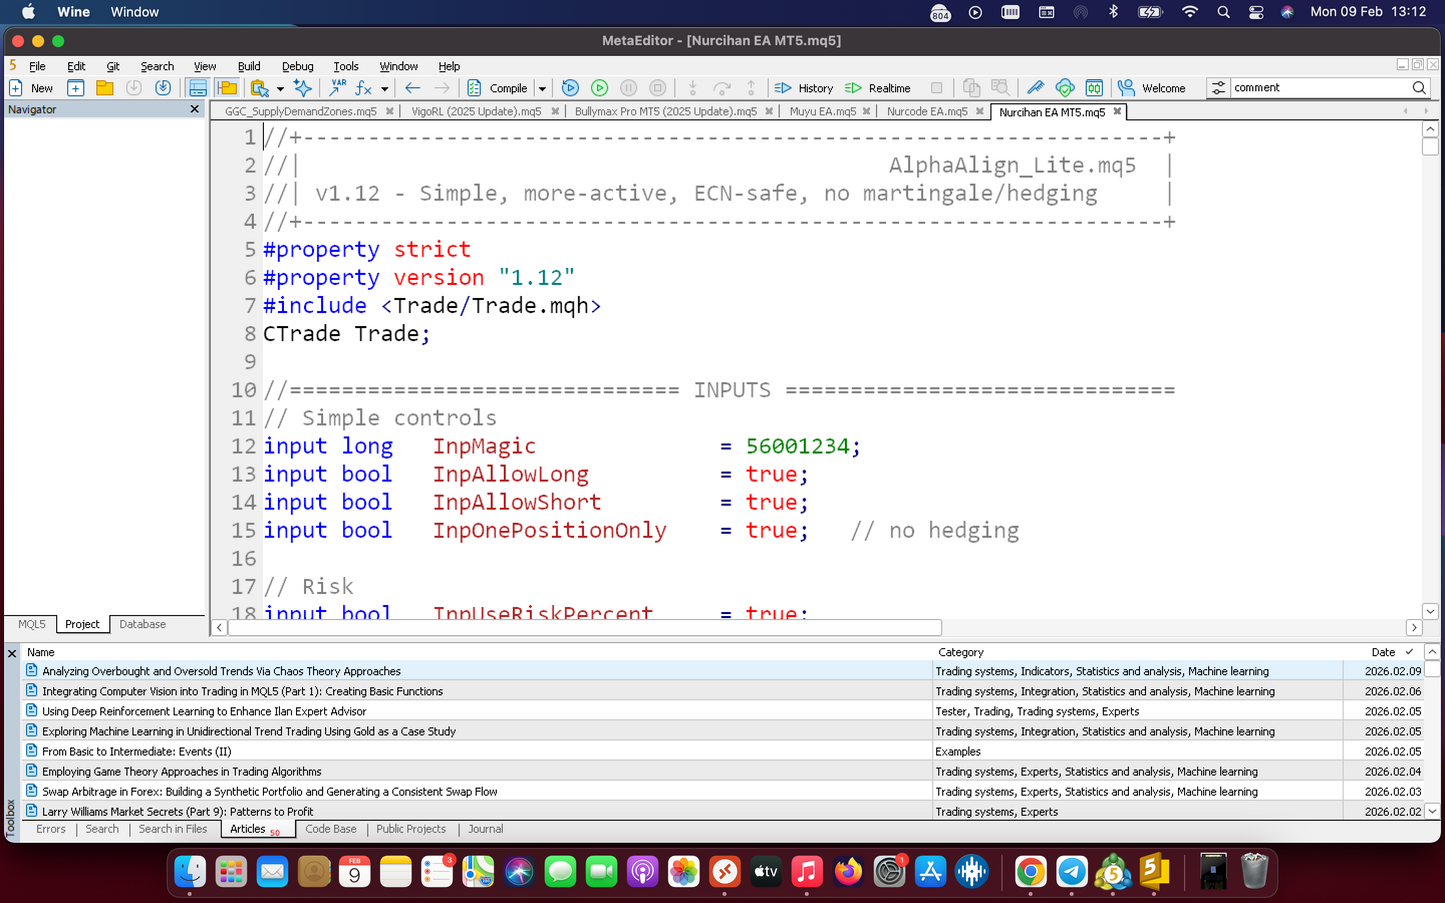The image size is (1445, 903).
Task: Click the Welcome user account button
Action: click(1151, 88)
